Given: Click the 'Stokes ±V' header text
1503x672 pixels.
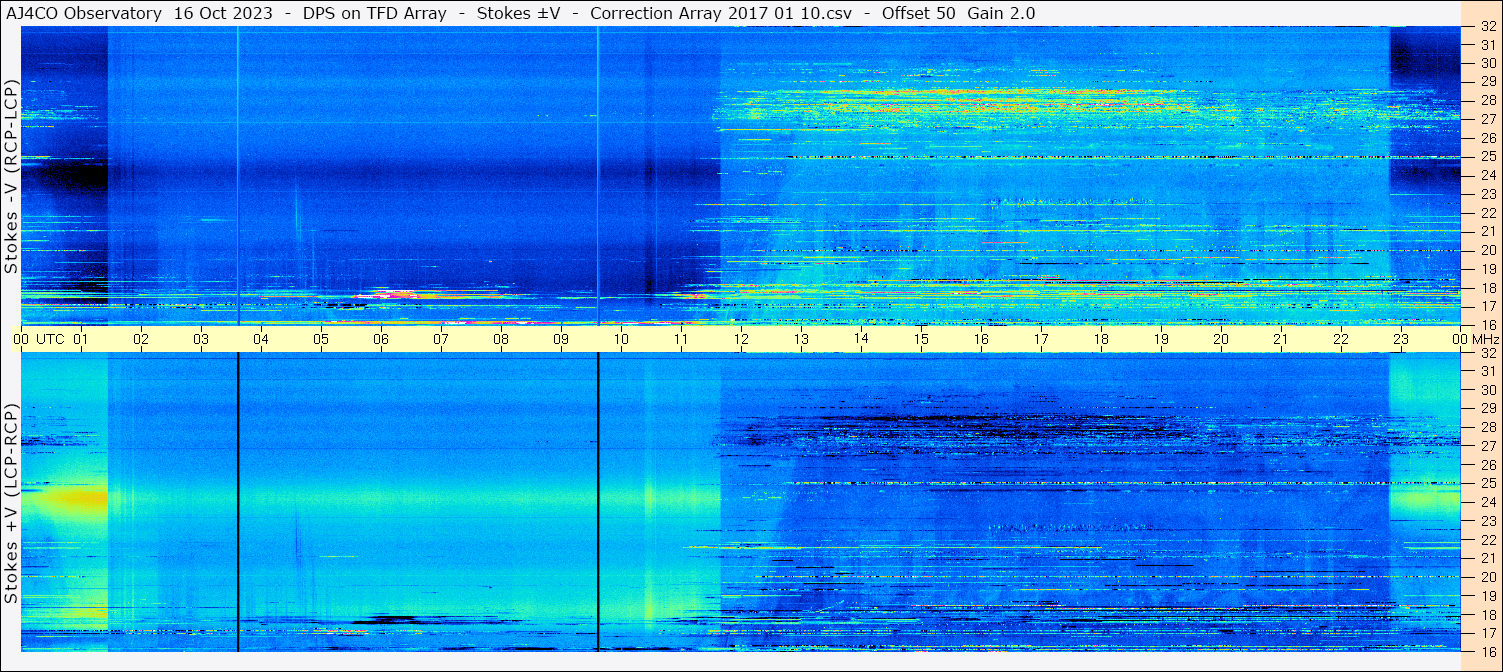Looking at the screenshot, I should click(x=518, y=13).
